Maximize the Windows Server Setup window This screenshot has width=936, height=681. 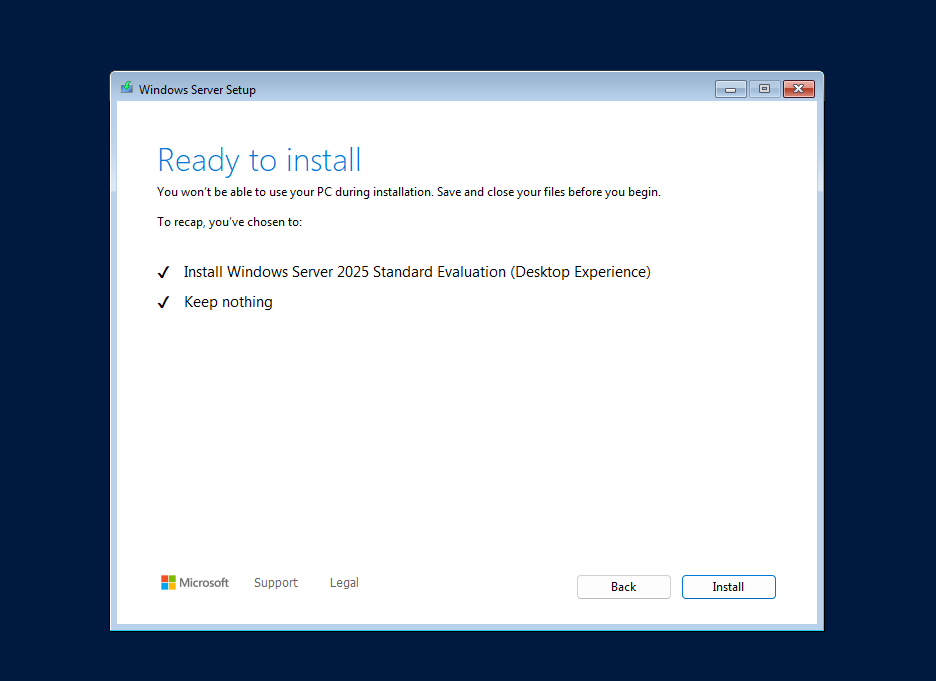tap(764, 89)
